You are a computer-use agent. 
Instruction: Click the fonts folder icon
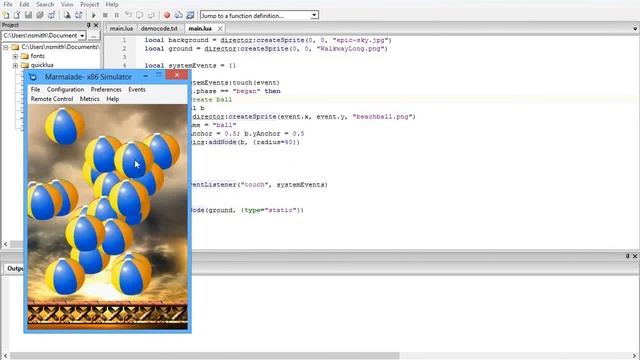pyautogui.click(x=24, y=56)
